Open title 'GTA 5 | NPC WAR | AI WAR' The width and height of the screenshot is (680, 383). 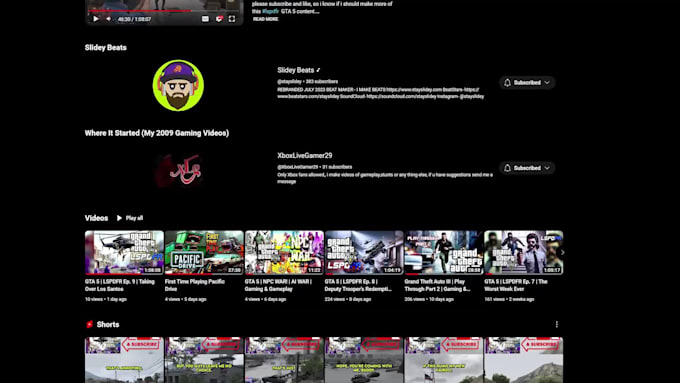[278, 285]
